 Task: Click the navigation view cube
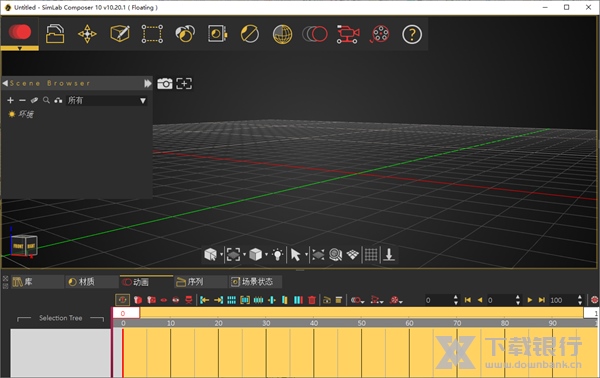(24, 245)
